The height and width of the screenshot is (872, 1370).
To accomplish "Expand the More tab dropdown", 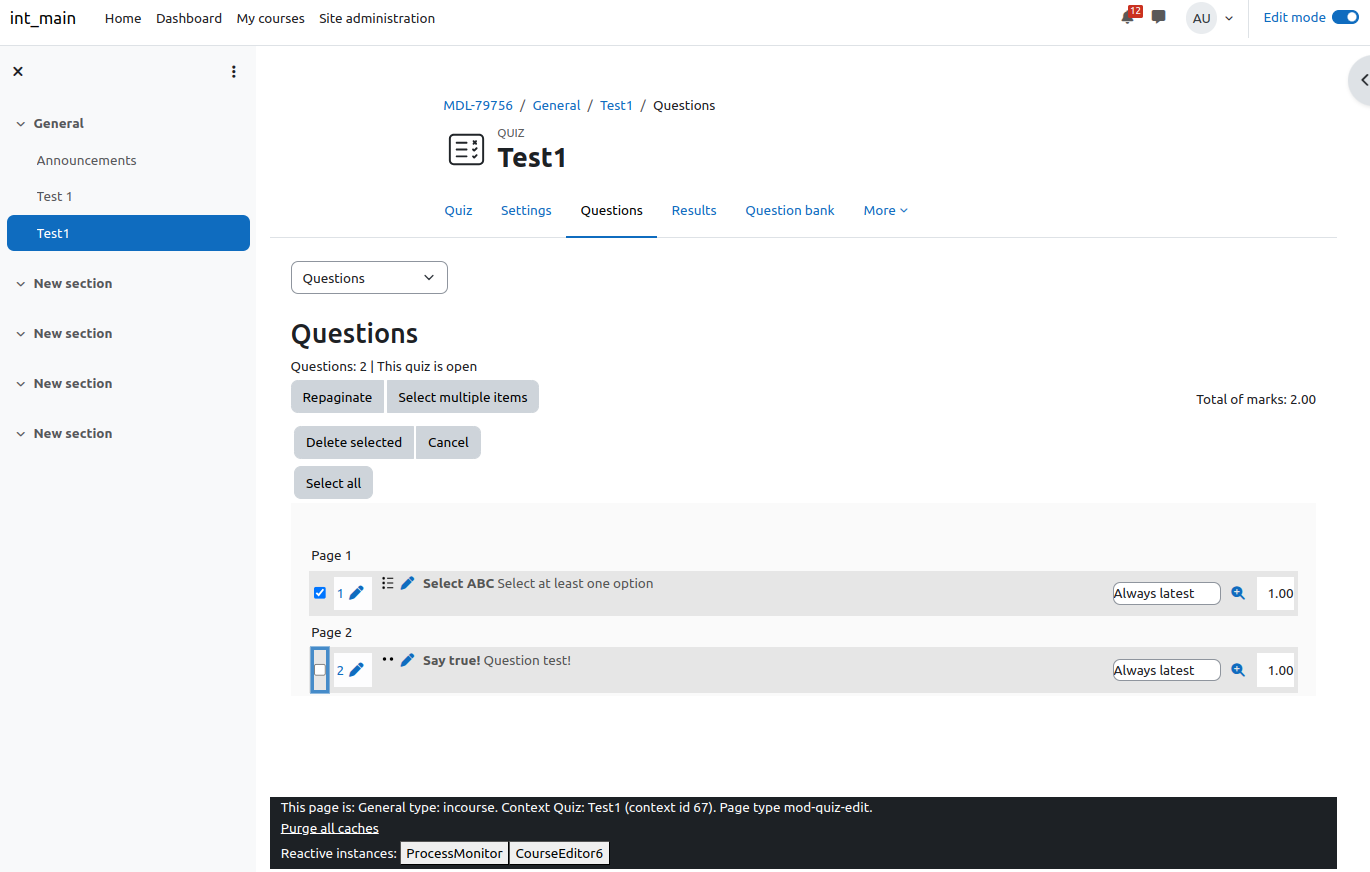I will click(886, 210).
